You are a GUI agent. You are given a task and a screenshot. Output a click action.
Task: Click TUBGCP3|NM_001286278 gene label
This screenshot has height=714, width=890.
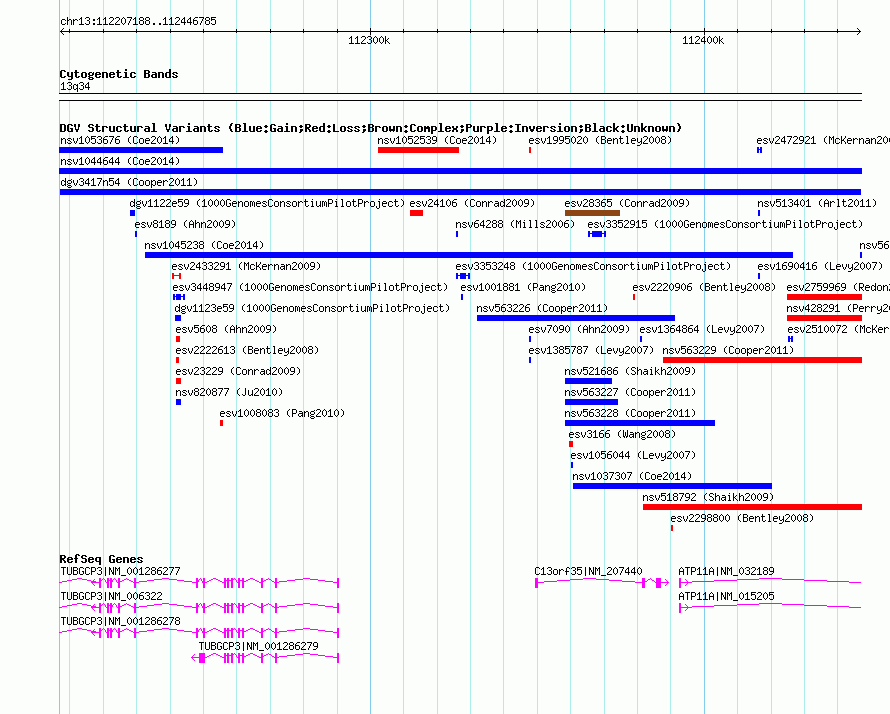point(120,621)
